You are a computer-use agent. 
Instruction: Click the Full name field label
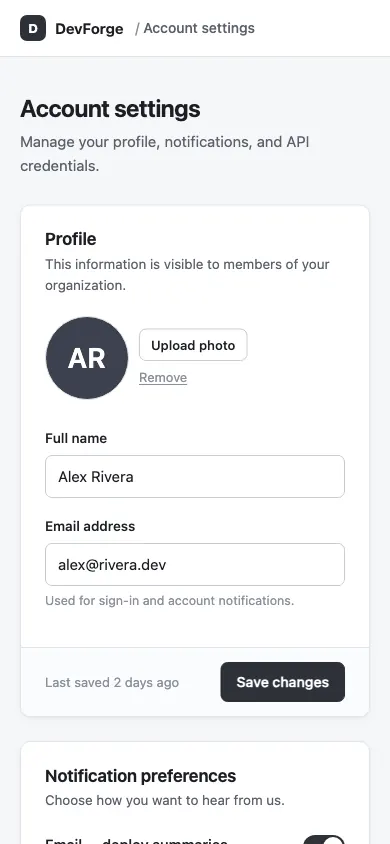[x=76, y=438]
